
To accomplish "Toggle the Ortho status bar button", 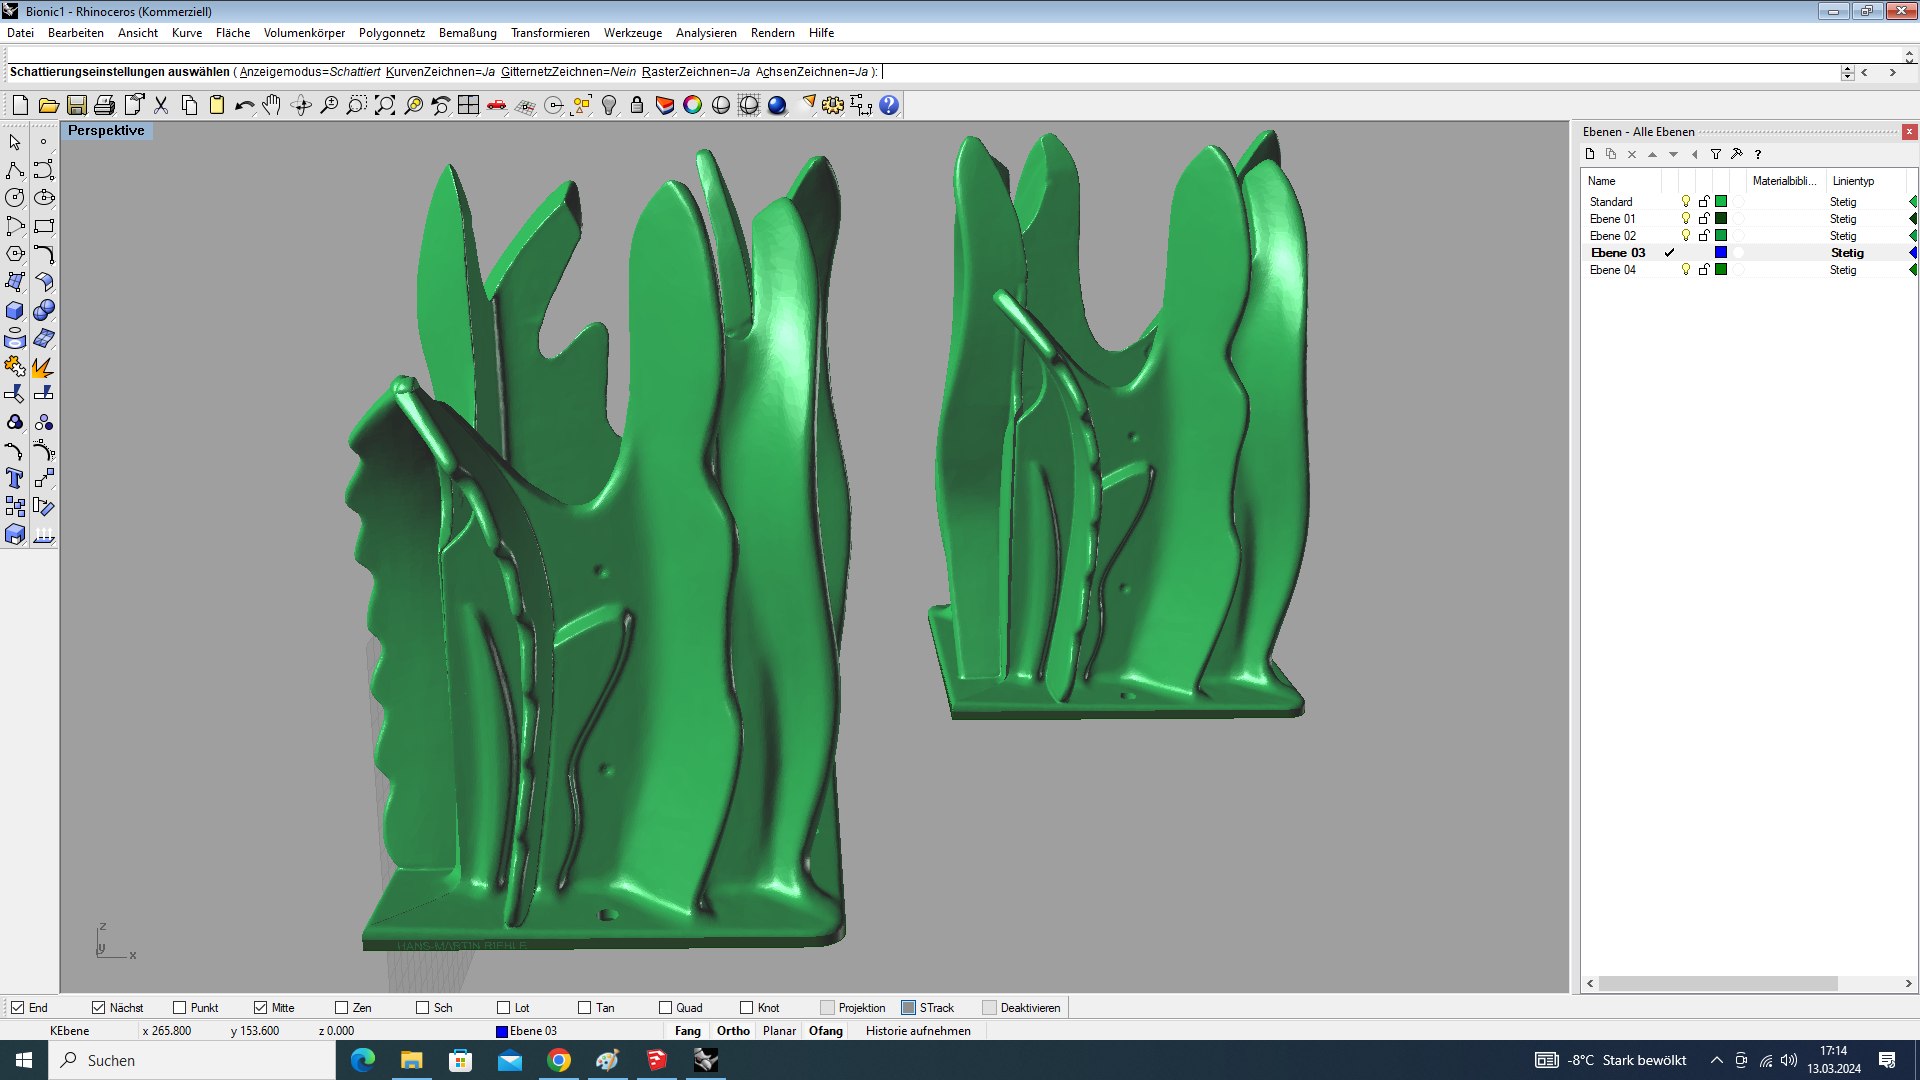I will (x=733, y=1030).
